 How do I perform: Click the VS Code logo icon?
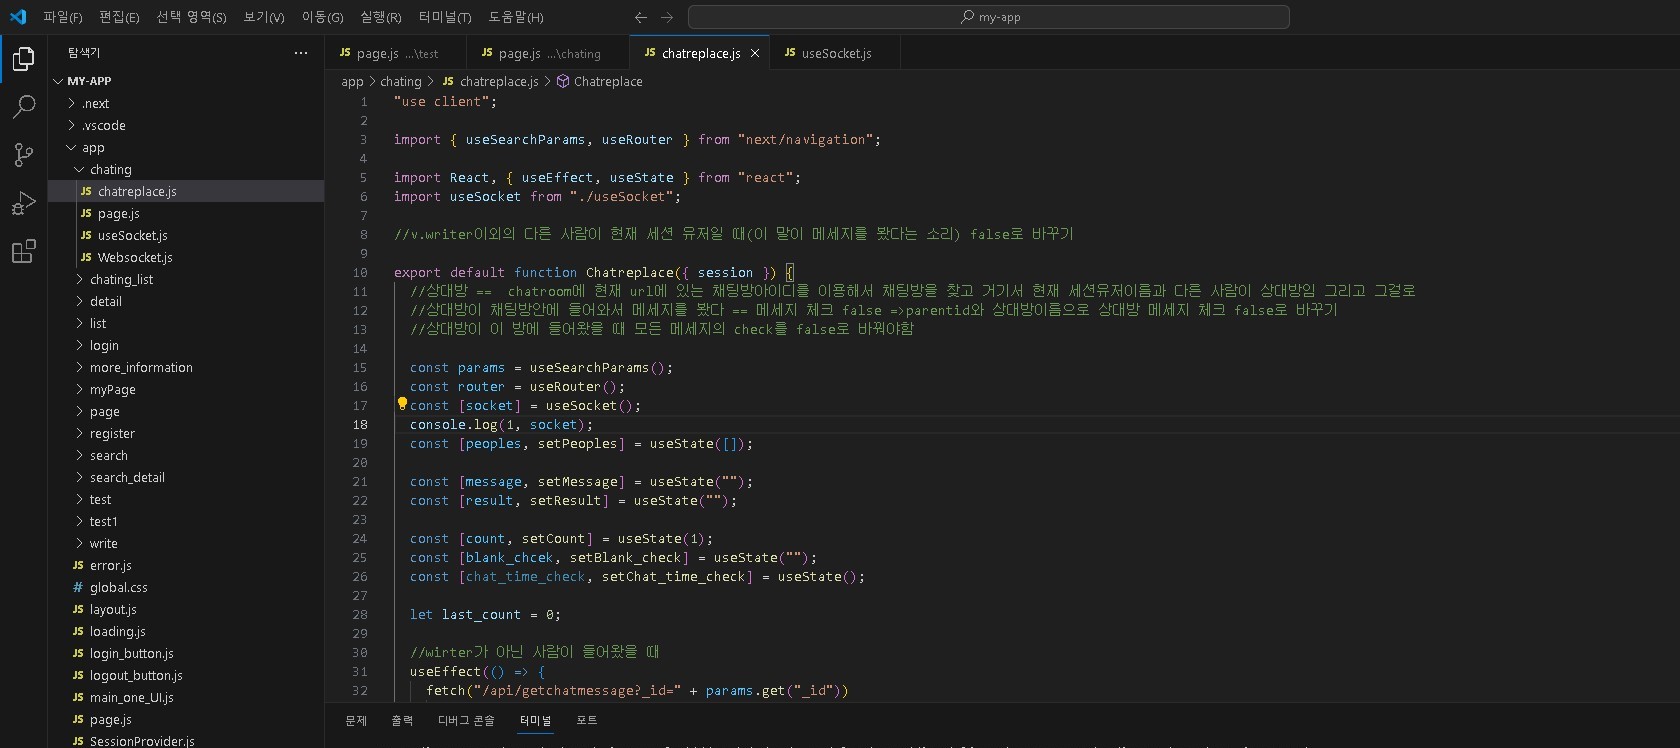pos(18,17)
